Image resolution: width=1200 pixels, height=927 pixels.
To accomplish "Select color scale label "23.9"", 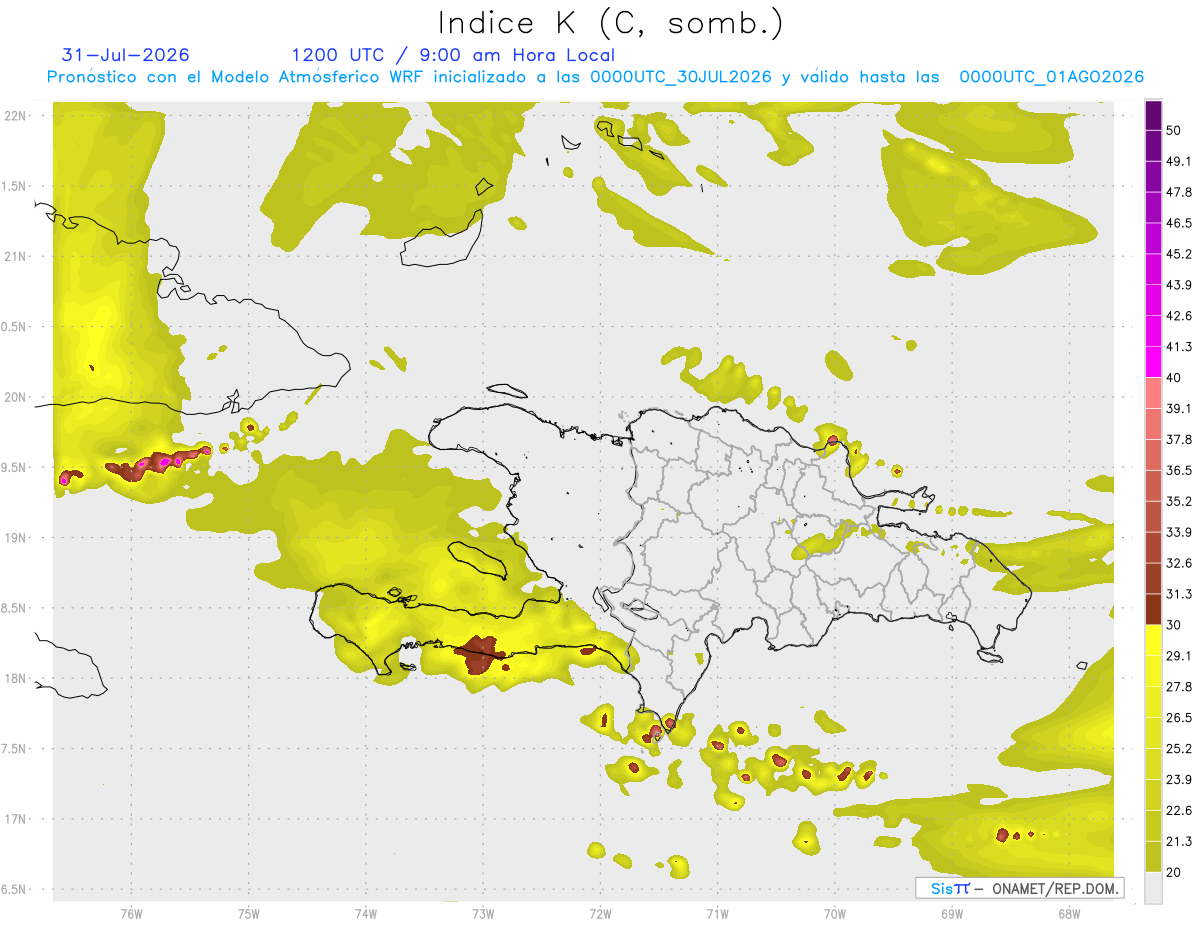I will [x=1179, y=780].
